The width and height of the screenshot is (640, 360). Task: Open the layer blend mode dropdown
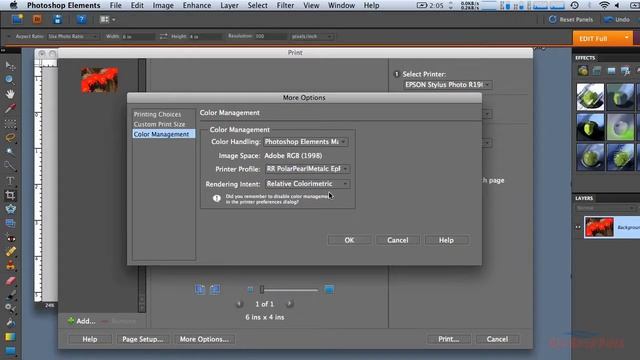coord(605,208)
